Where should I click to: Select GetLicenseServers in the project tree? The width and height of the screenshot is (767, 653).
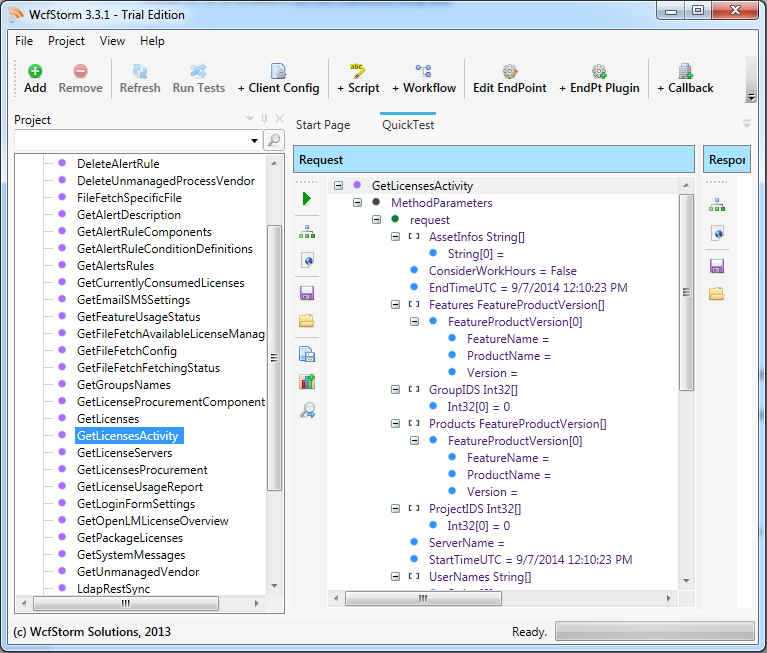(124, 453)
